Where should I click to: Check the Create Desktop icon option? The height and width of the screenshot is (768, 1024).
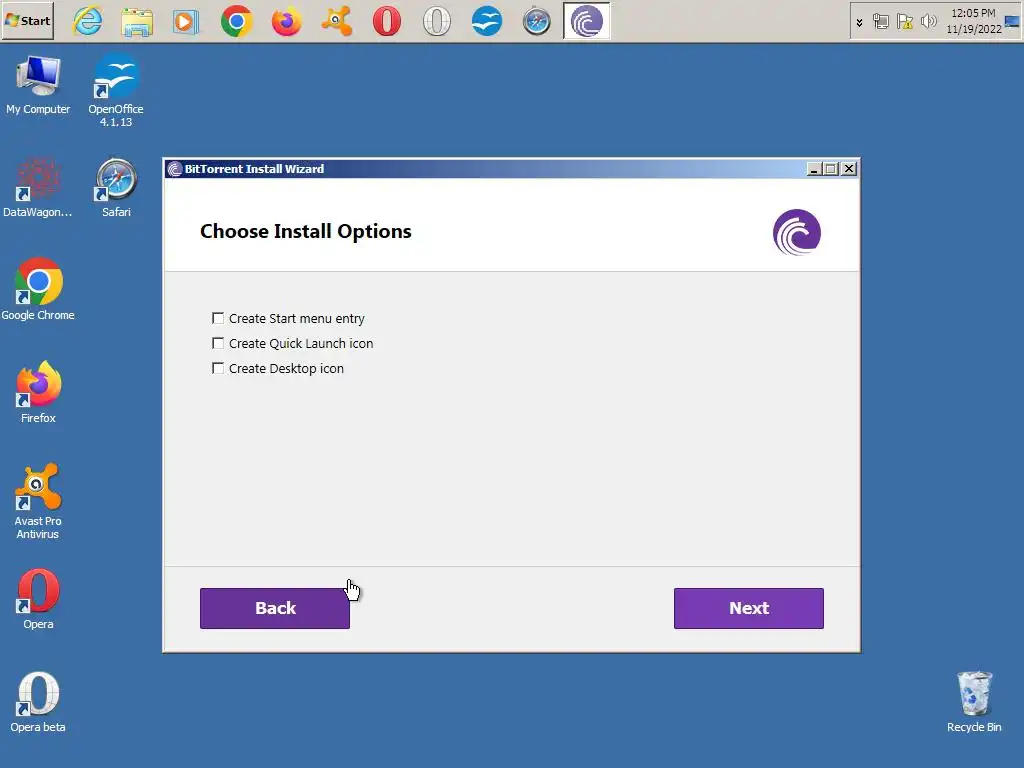pyautogui.click(x=218, y=368)
